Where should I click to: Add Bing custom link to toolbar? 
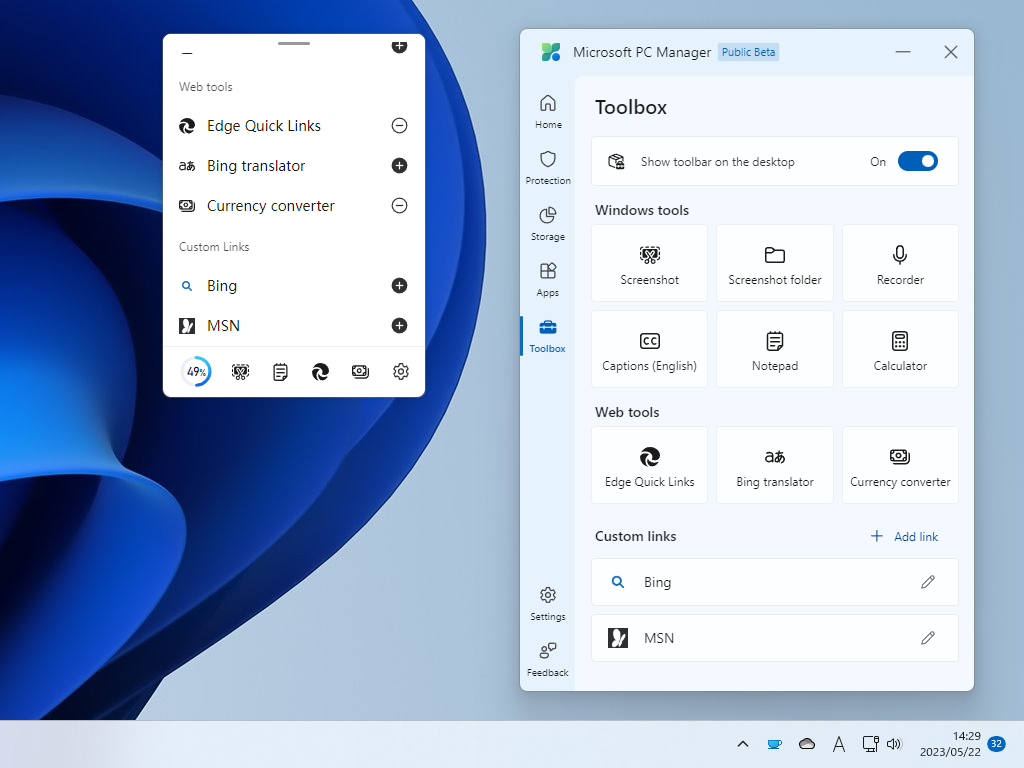(399, 285)
